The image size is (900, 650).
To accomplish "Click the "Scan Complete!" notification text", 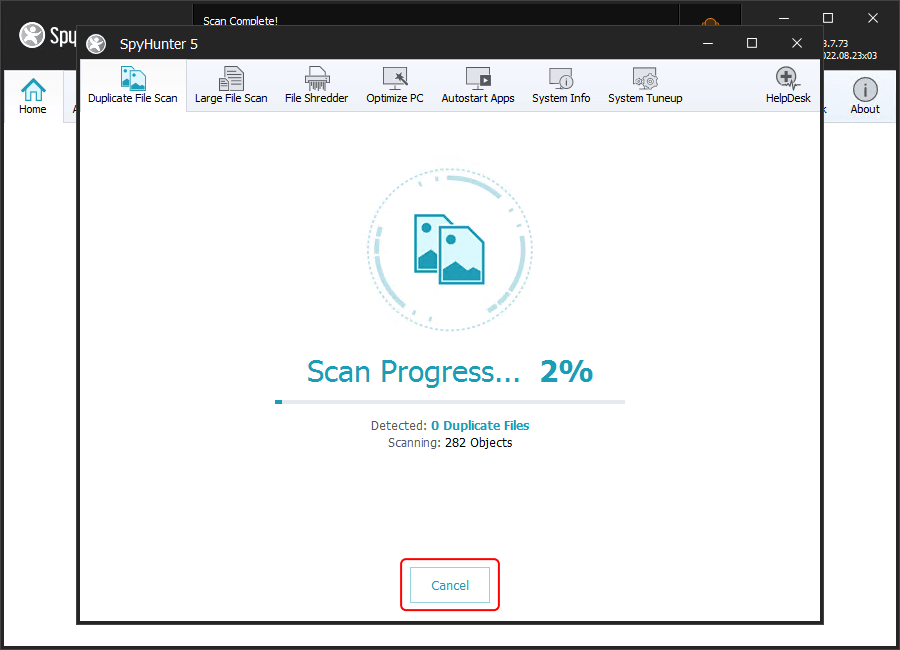I will click(240, 21).
